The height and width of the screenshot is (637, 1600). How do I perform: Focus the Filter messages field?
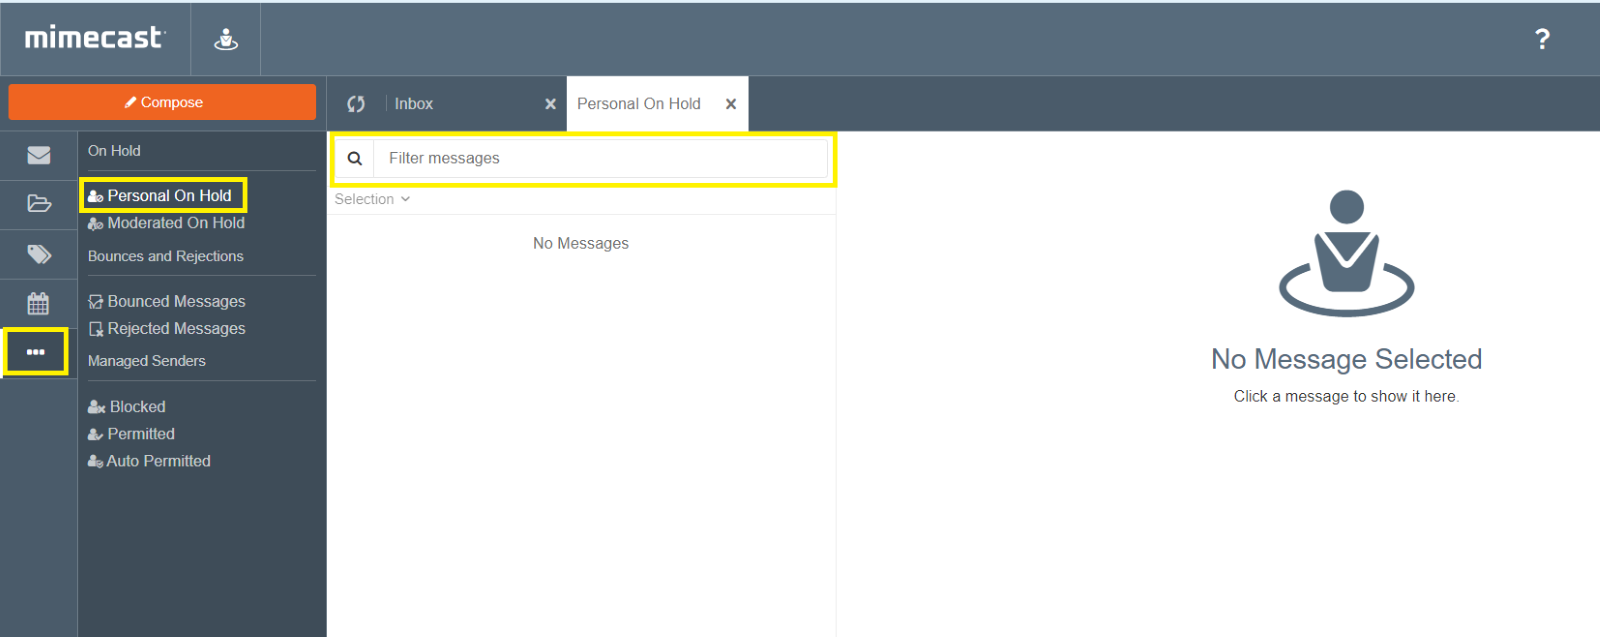pos(601,158)
